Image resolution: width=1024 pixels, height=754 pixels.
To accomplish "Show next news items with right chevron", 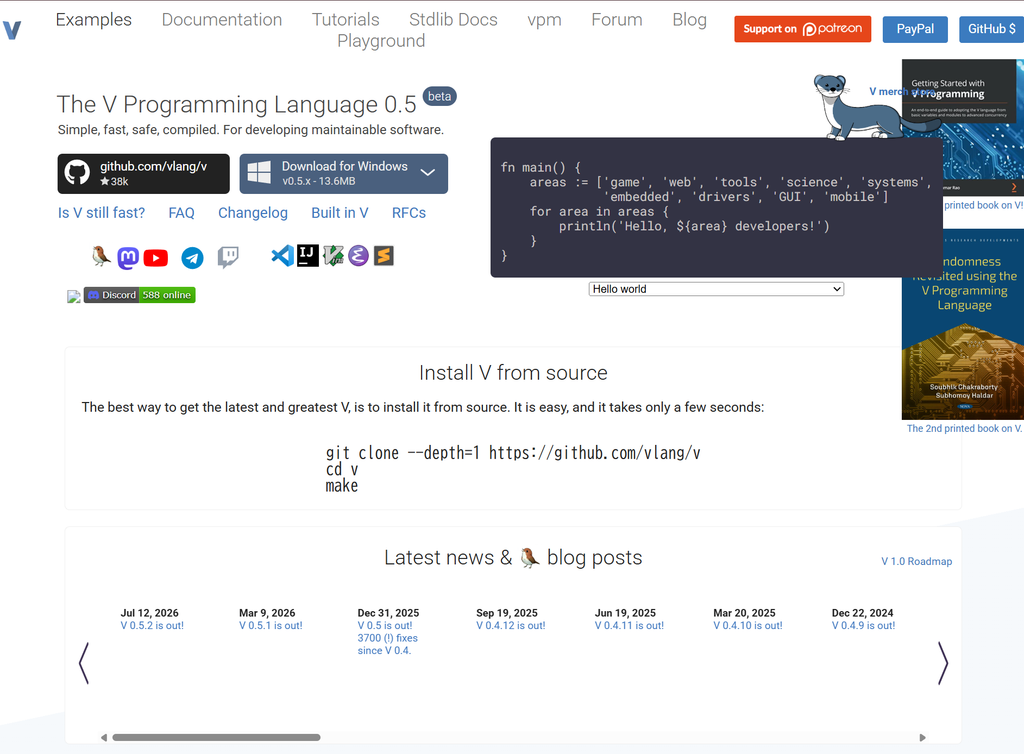I will tap(942, 663).
